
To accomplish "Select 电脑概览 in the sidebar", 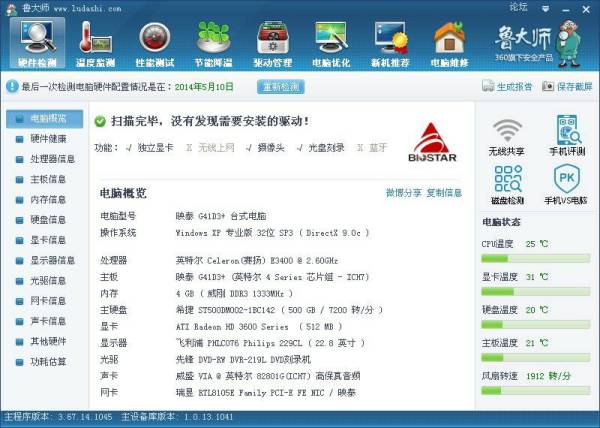I will pyautogui.click(x=45, y=119).
